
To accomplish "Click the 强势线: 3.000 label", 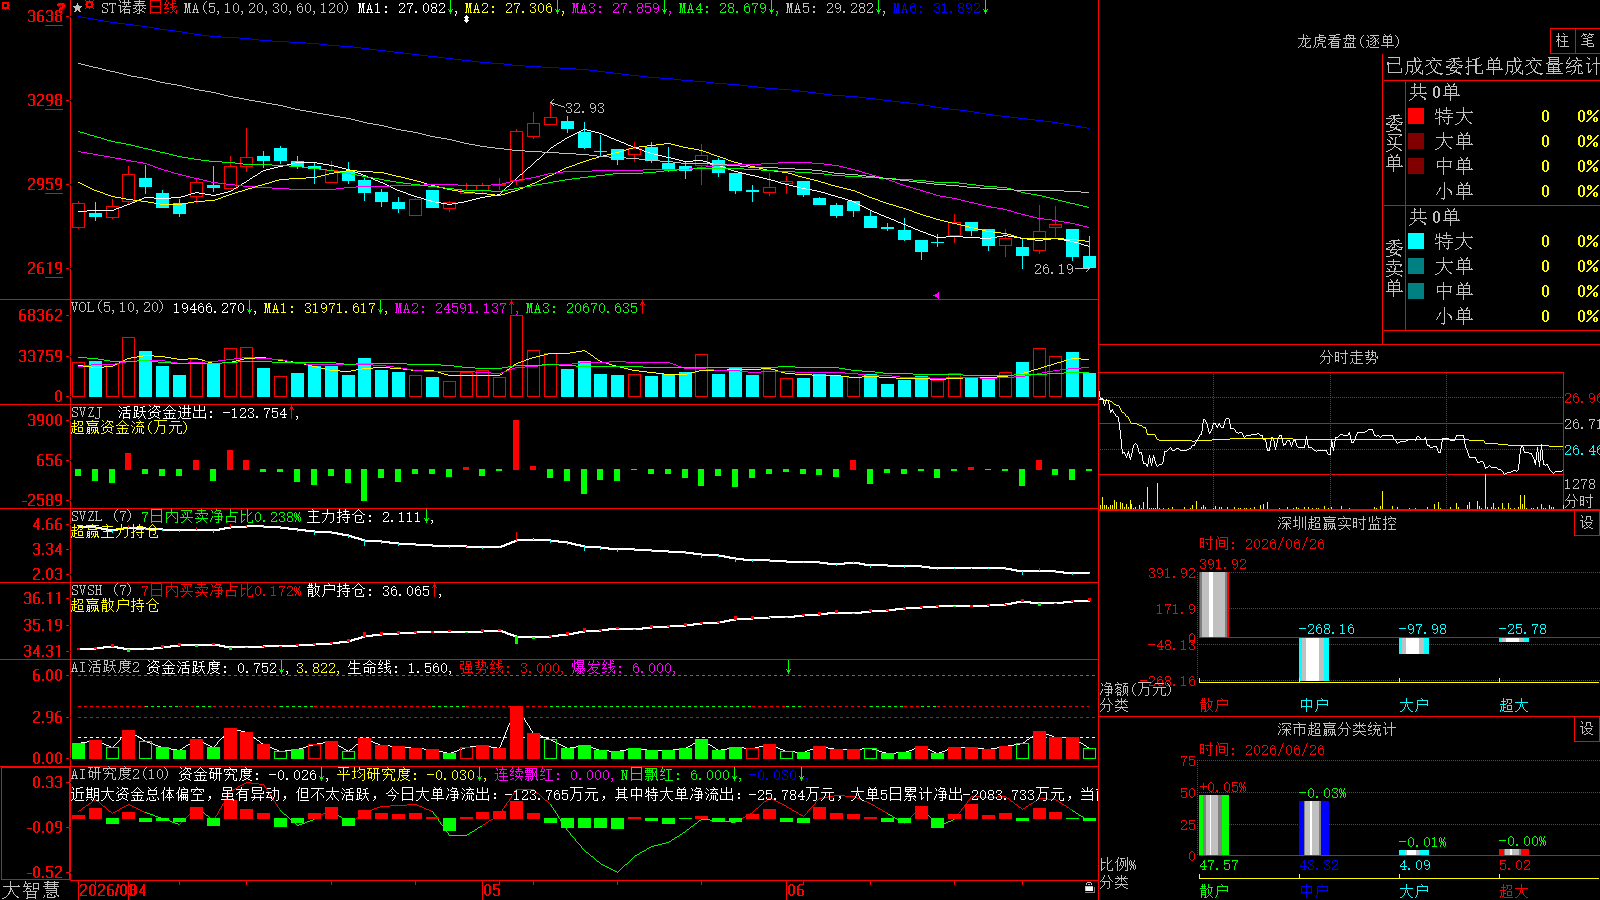I will (x=510, y=668).
